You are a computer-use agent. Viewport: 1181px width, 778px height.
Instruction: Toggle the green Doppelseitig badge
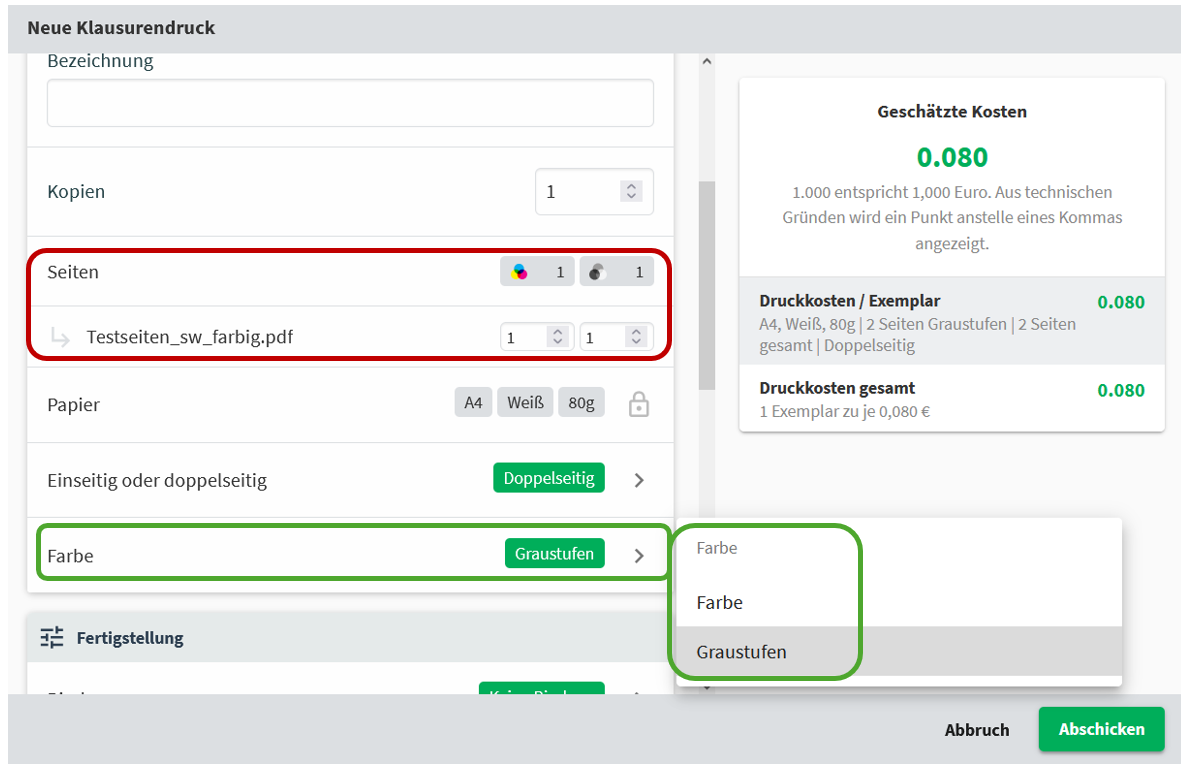tap(549, 479)
